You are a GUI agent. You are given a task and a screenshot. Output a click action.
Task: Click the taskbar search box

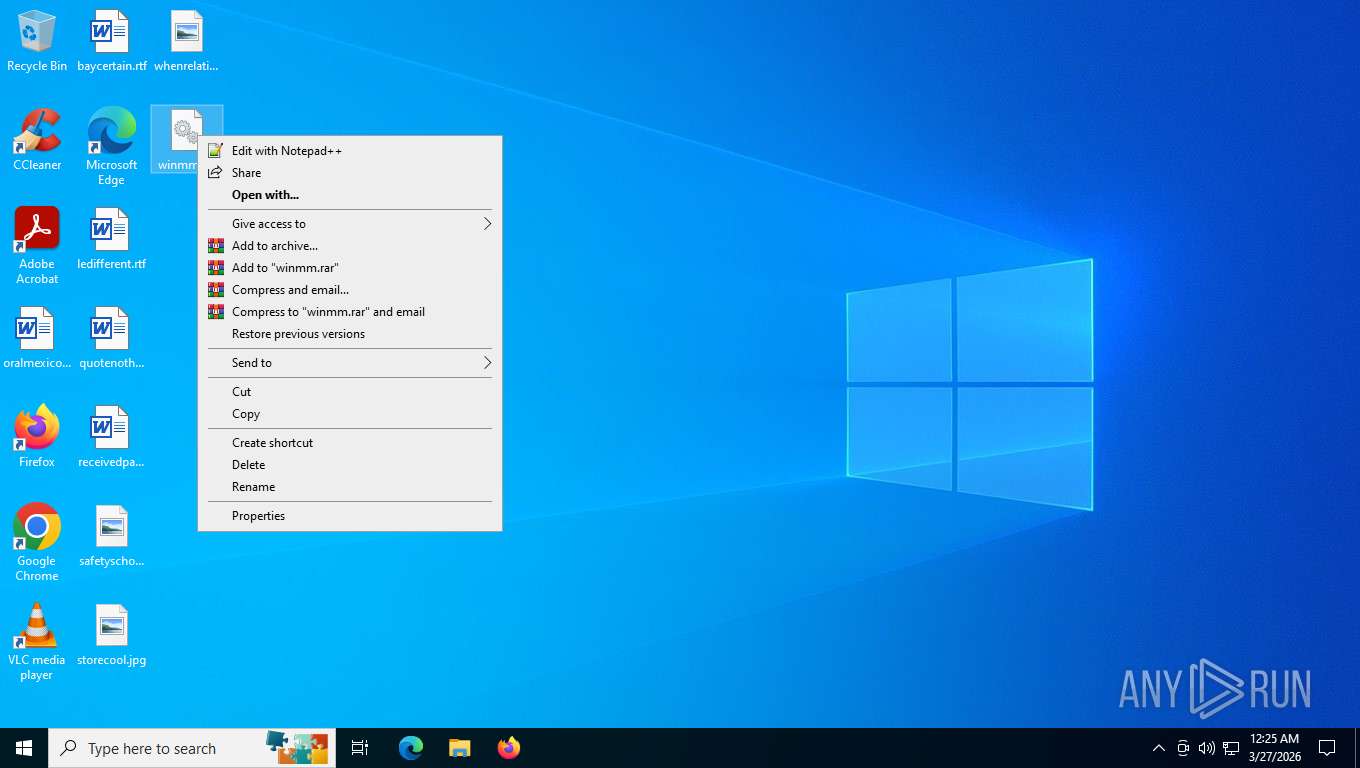point(192,748)
